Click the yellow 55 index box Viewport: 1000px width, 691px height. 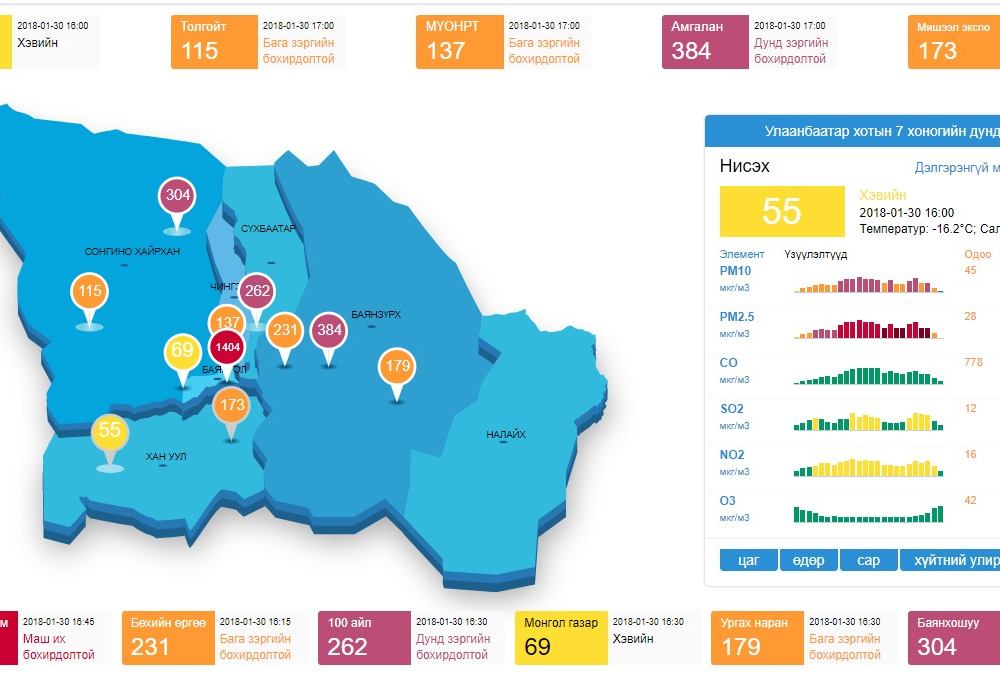[x=782, y=211]
